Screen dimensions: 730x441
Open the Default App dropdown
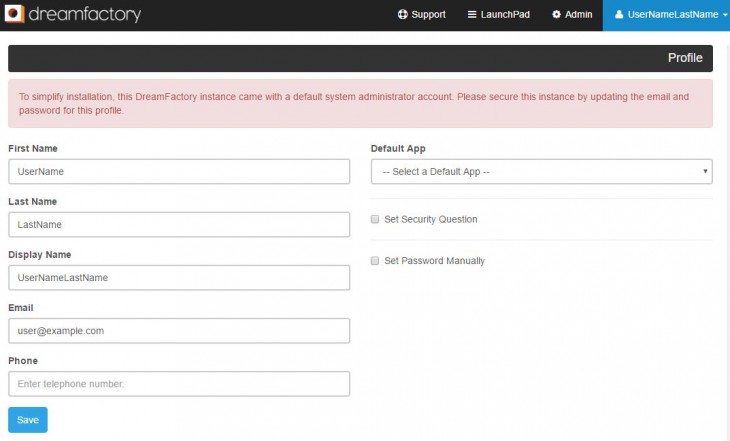point(541,172)
